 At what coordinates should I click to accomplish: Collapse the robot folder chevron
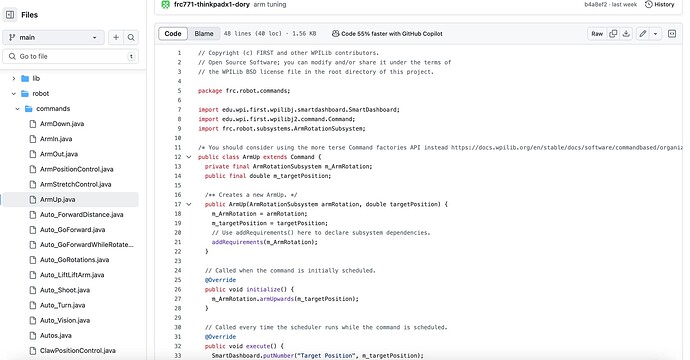[14, 94]
